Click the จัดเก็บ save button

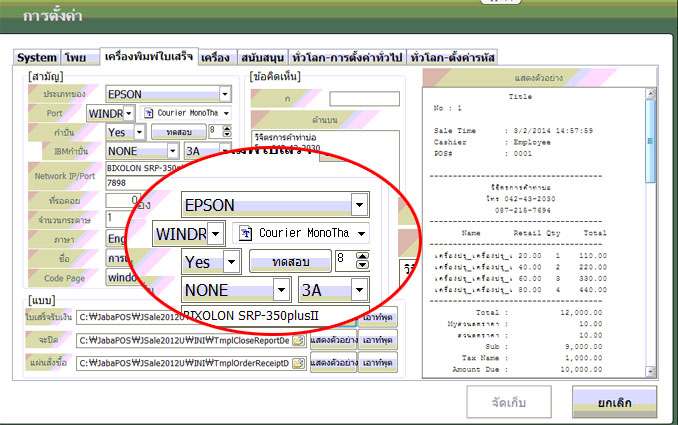(x=509, y=402)
